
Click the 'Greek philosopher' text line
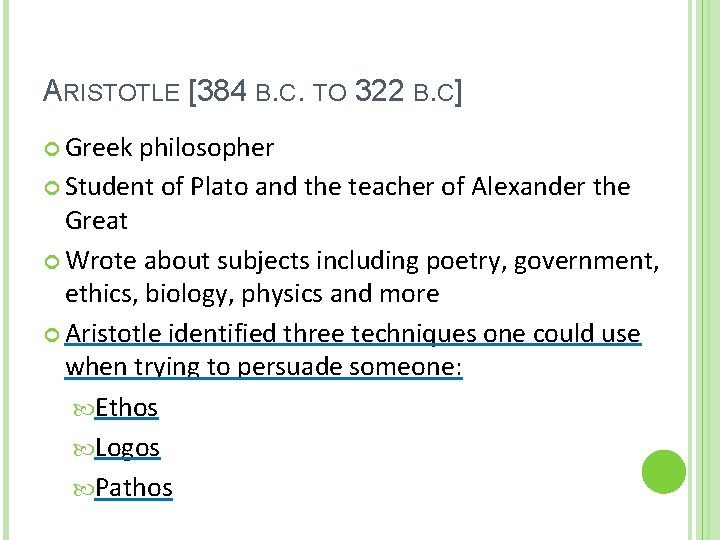[x=169, y=148]
